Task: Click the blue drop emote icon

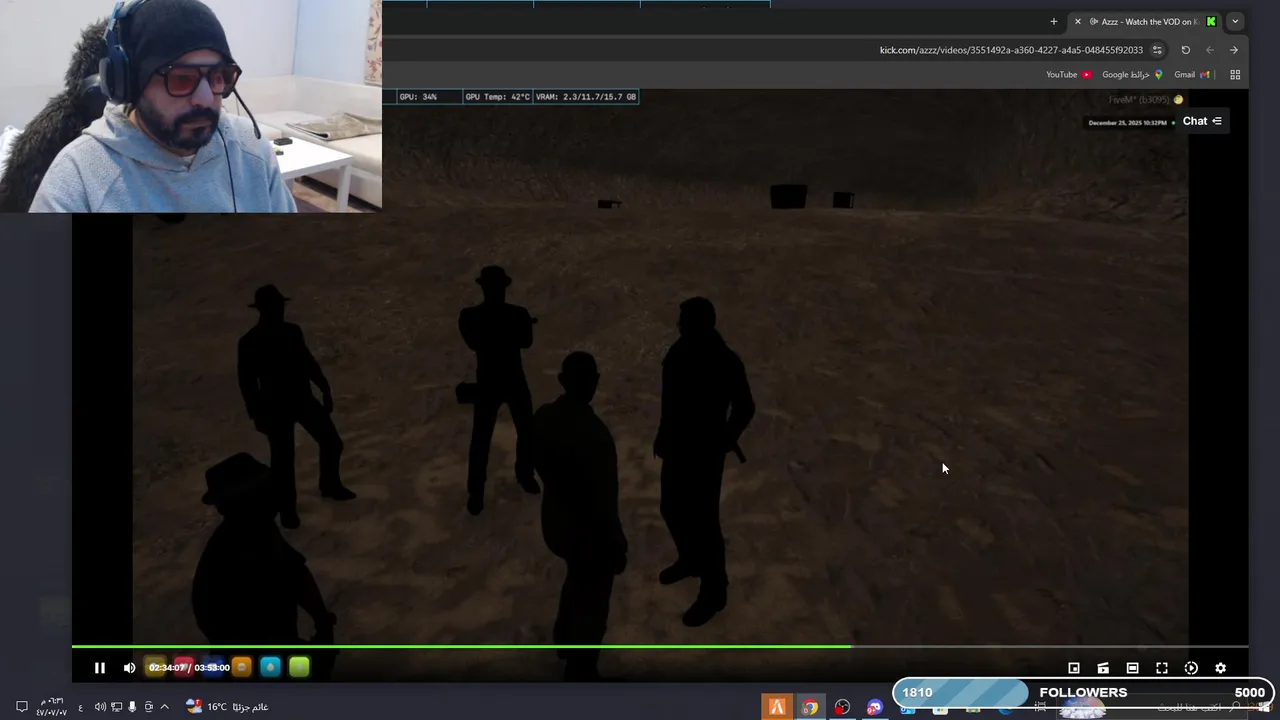Action: 270,667
